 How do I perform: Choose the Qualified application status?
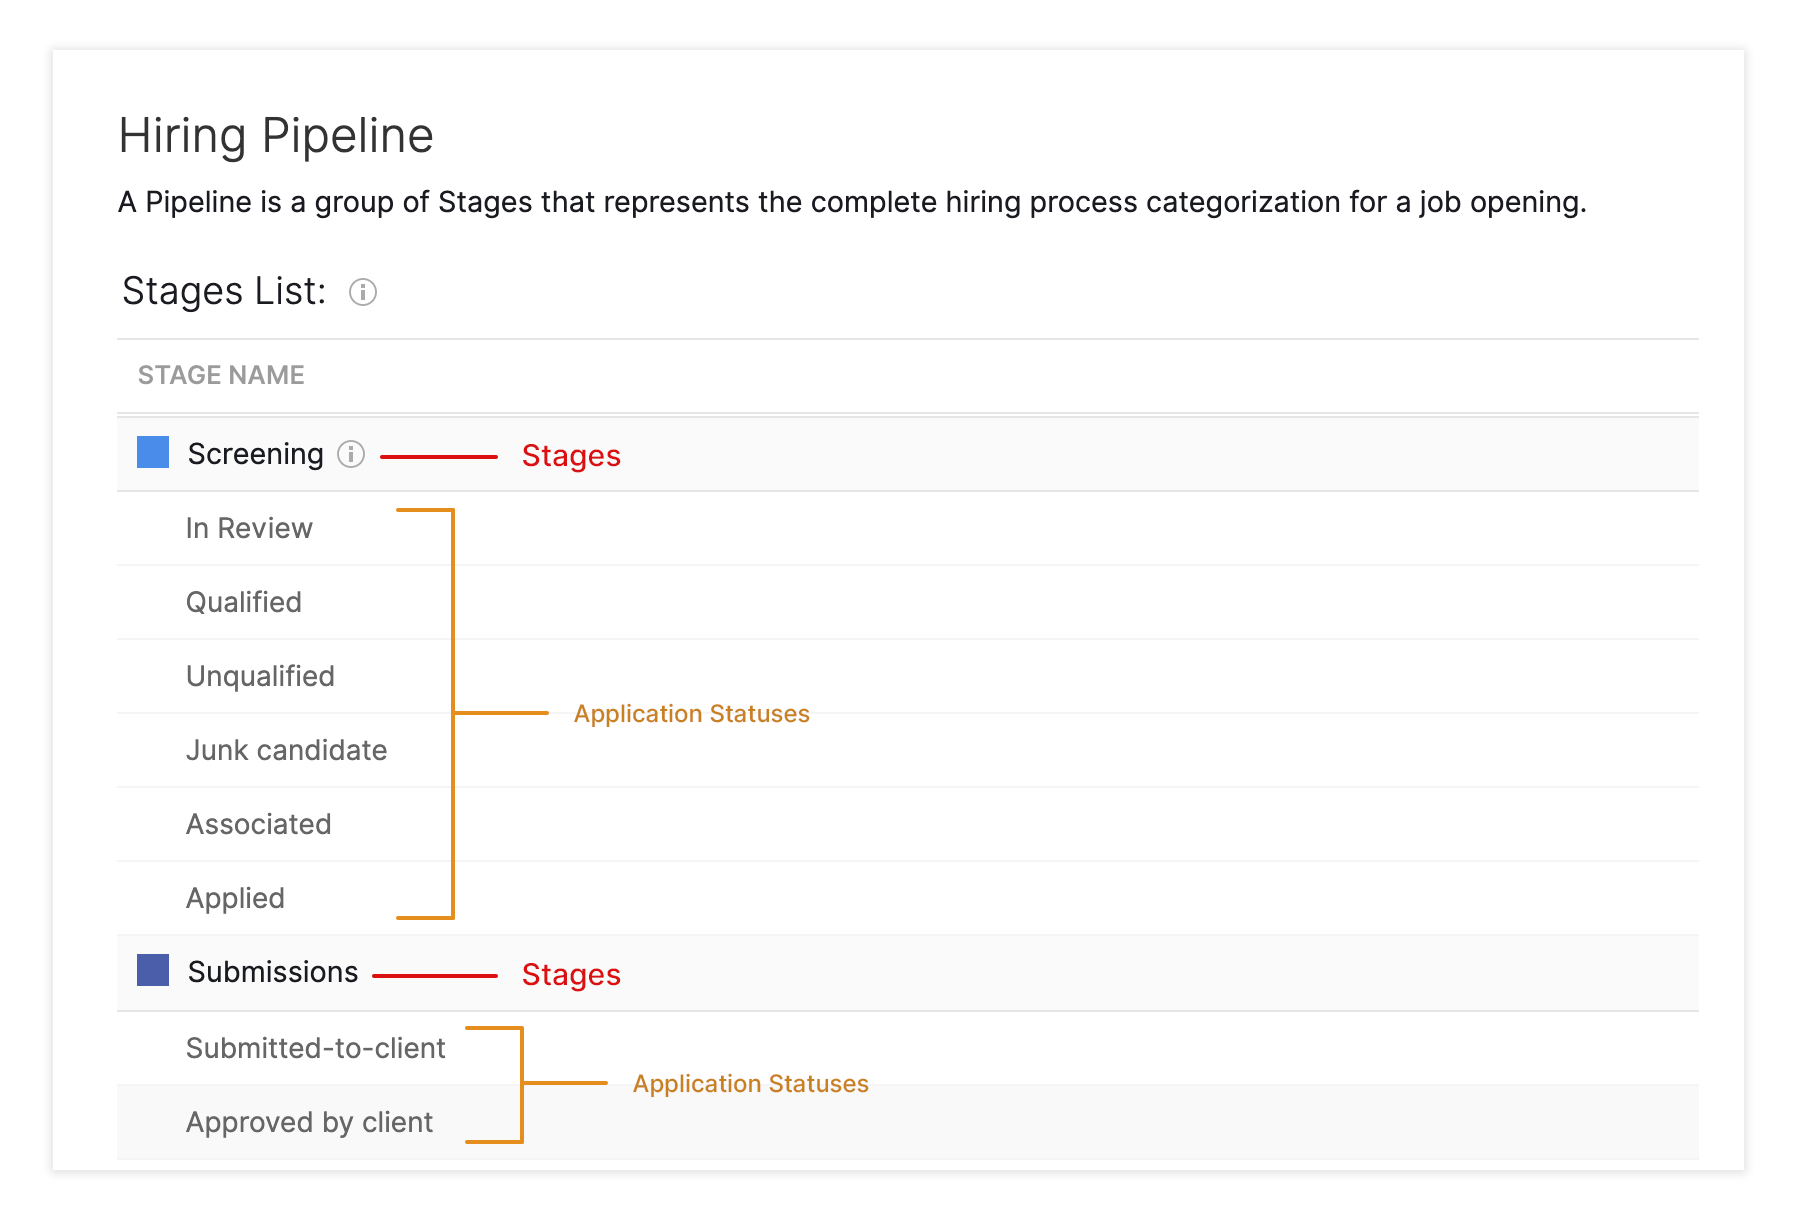pyautogui.click(x=244, y=602)
